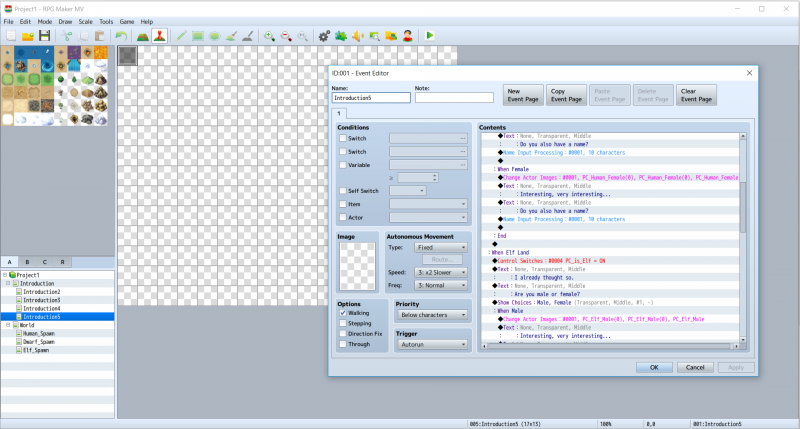This screenshot has width=800, height=429.
Task: Switch to Event mode icon
Action: pyautogui.click(x=160, y=36)
